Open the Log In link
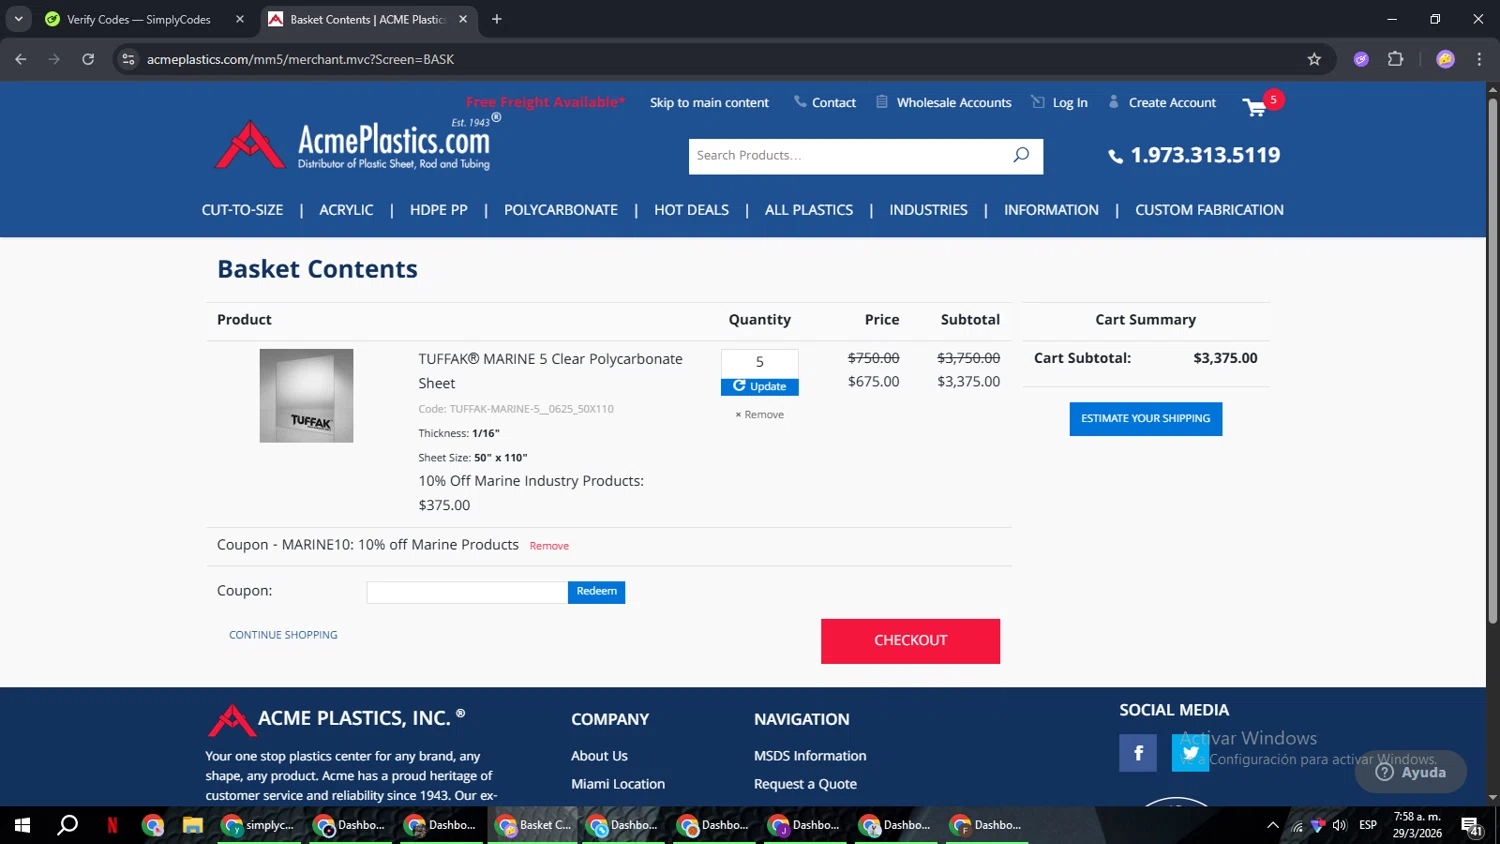This screenshot has width=1500, height=844. (1070, 103)
